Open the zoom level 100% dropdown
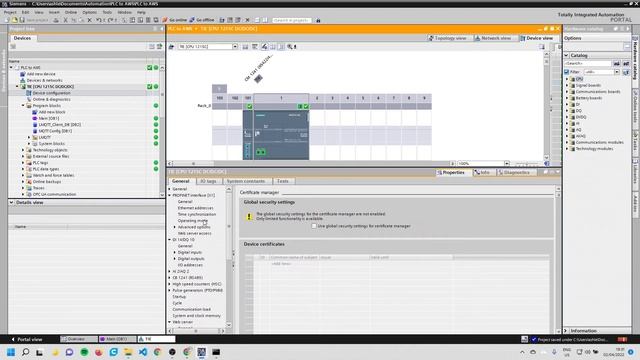640x360 pixels. 507,164
